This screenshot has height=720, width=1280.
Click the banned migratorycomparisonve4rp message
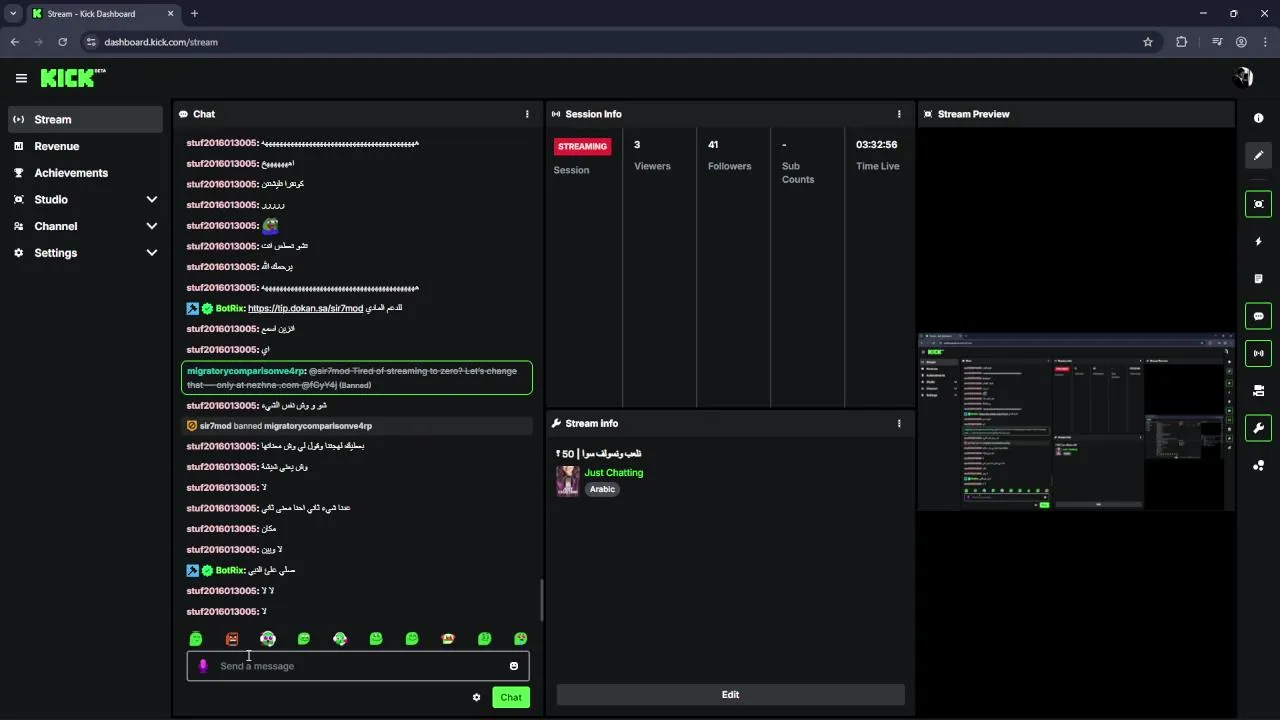click(357, 377)
